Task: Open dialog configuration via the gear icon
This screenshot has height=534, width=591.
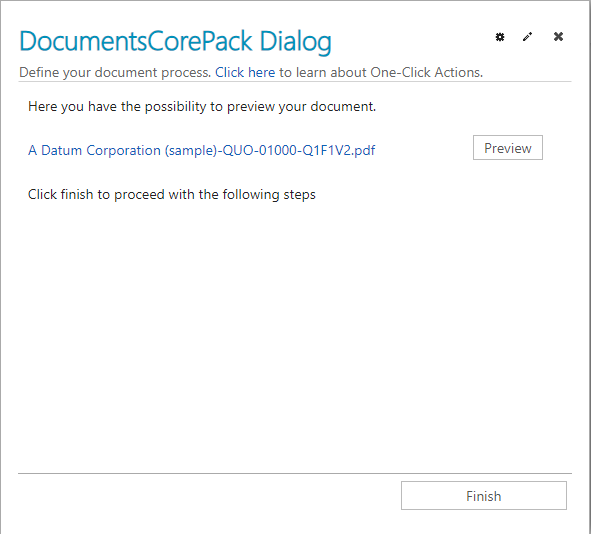Action: pyautogui.click(x=500, y=37)
